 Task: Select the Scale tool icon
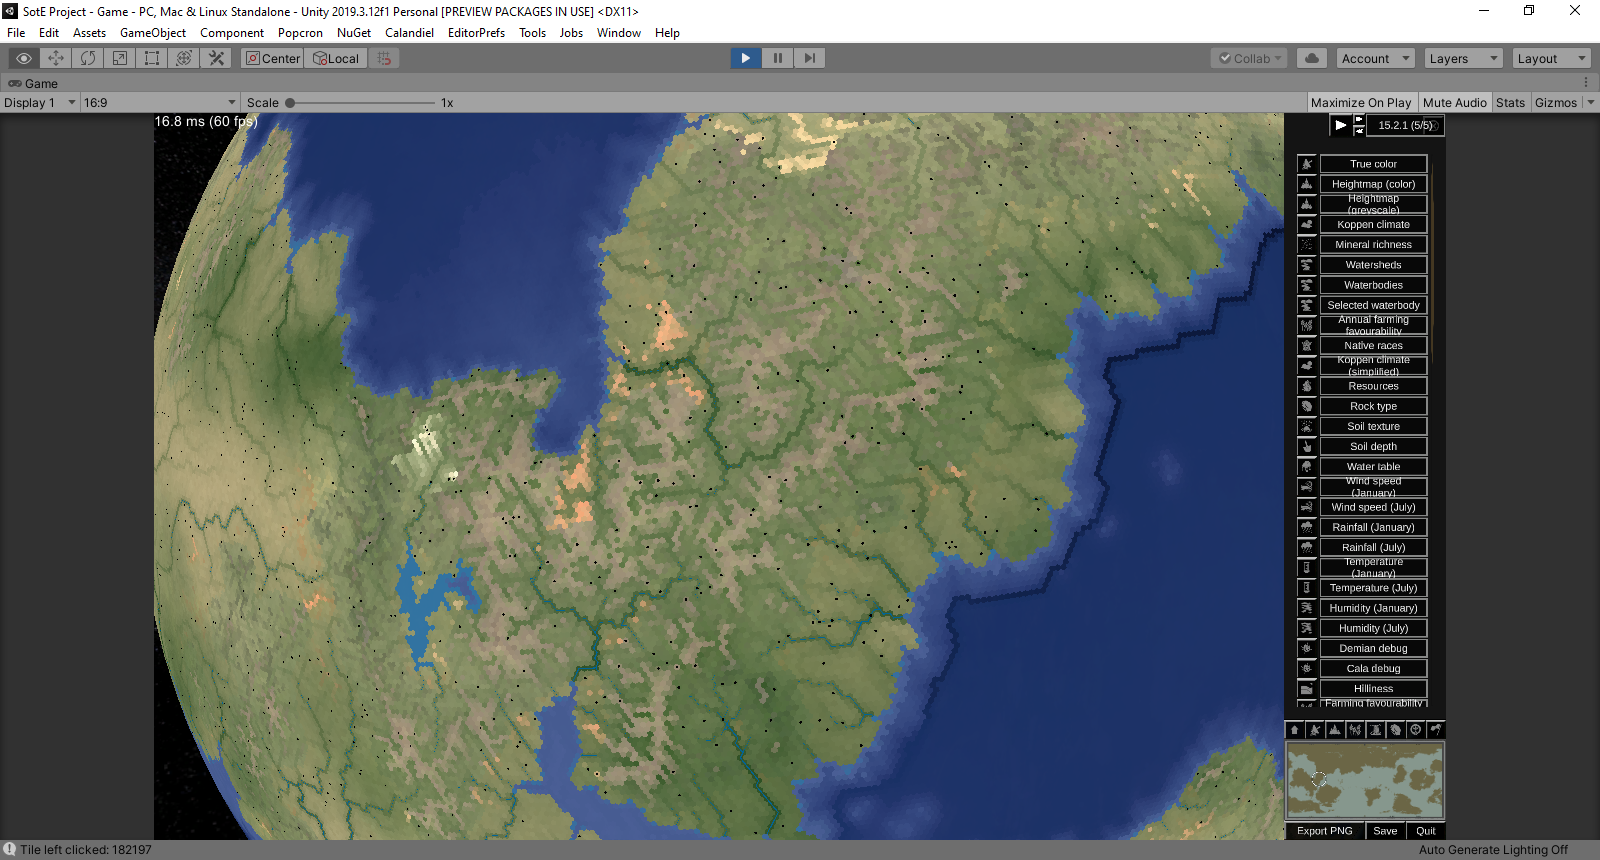[120, 58]
